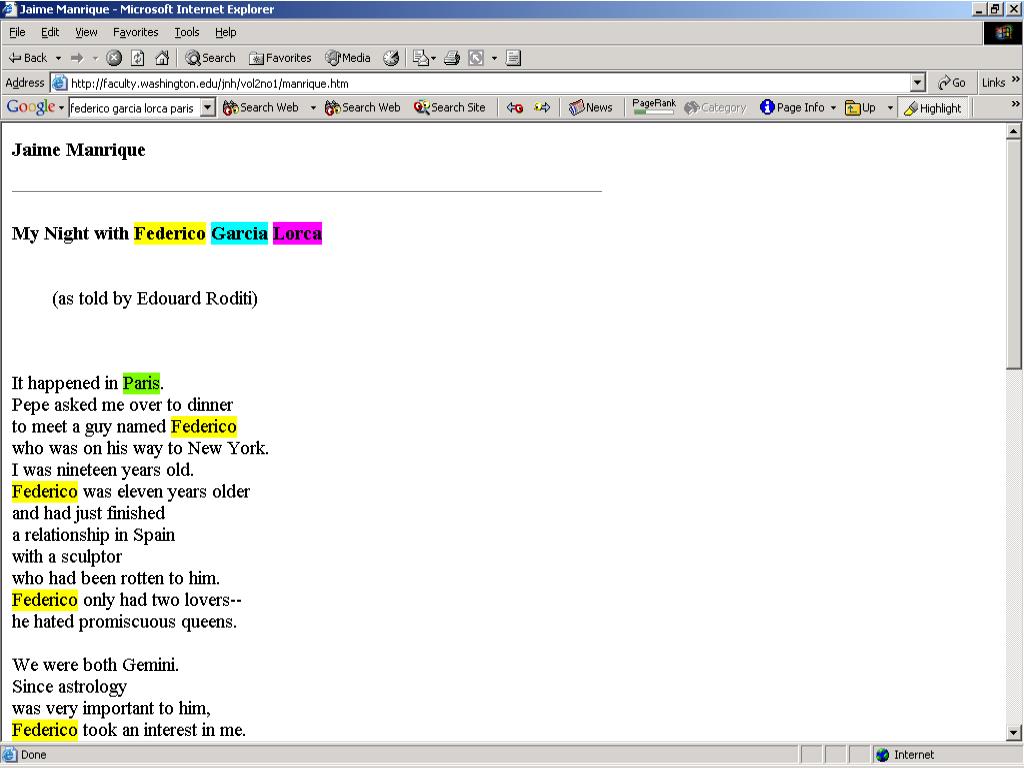Click the Go button
This screenshot has width=1024, height=768.
pyautogui.click(x=952, y=83)
